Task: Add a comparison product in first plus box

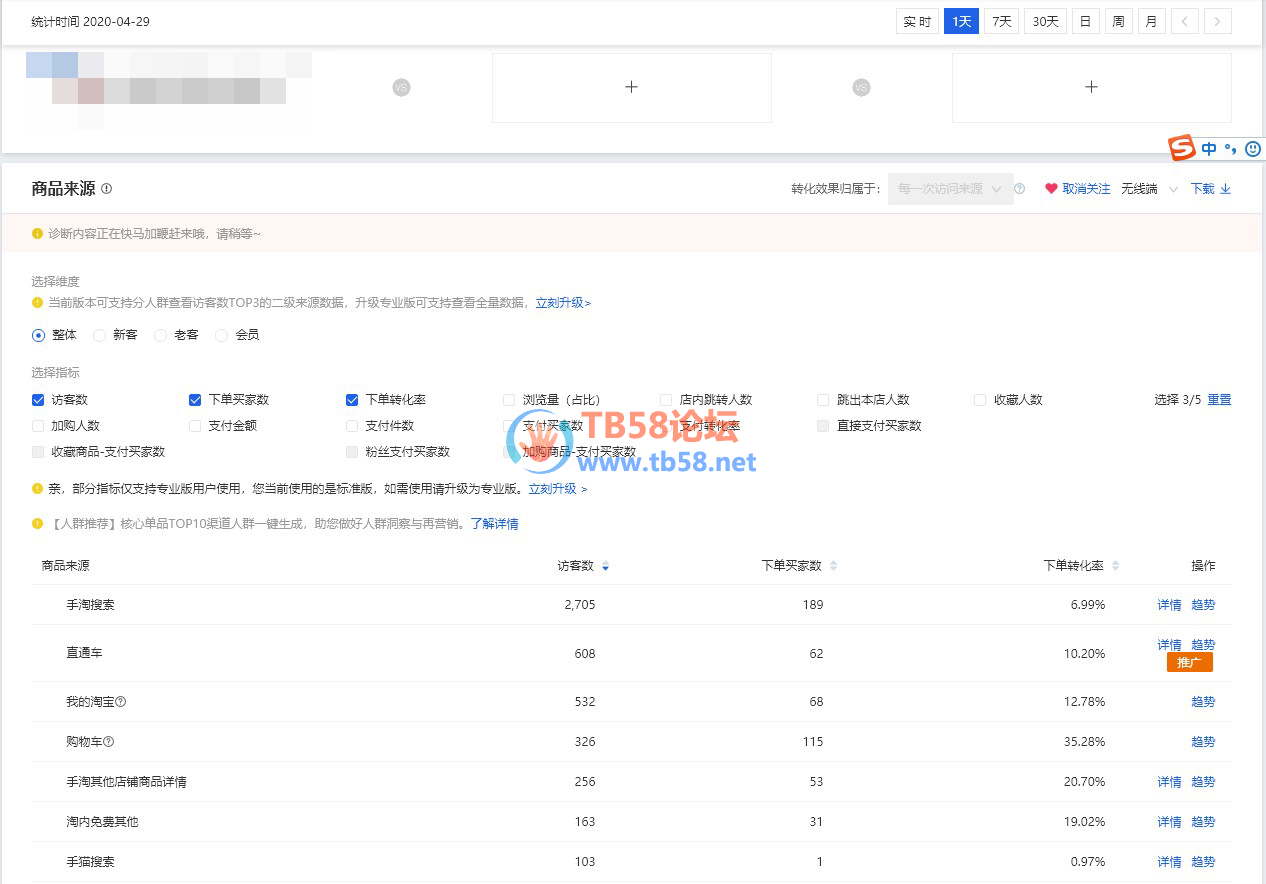Action: click(x=631, y=88)
